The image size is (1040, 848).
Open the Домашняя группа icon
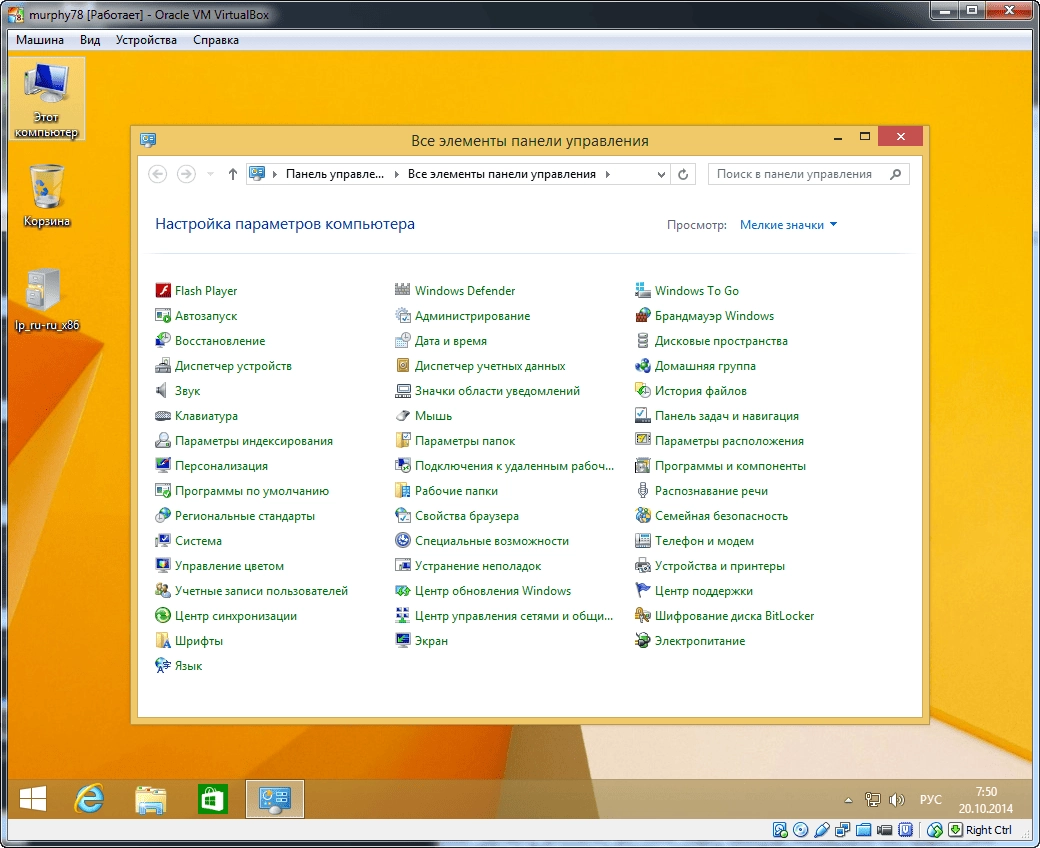click(x=643, y=366)
